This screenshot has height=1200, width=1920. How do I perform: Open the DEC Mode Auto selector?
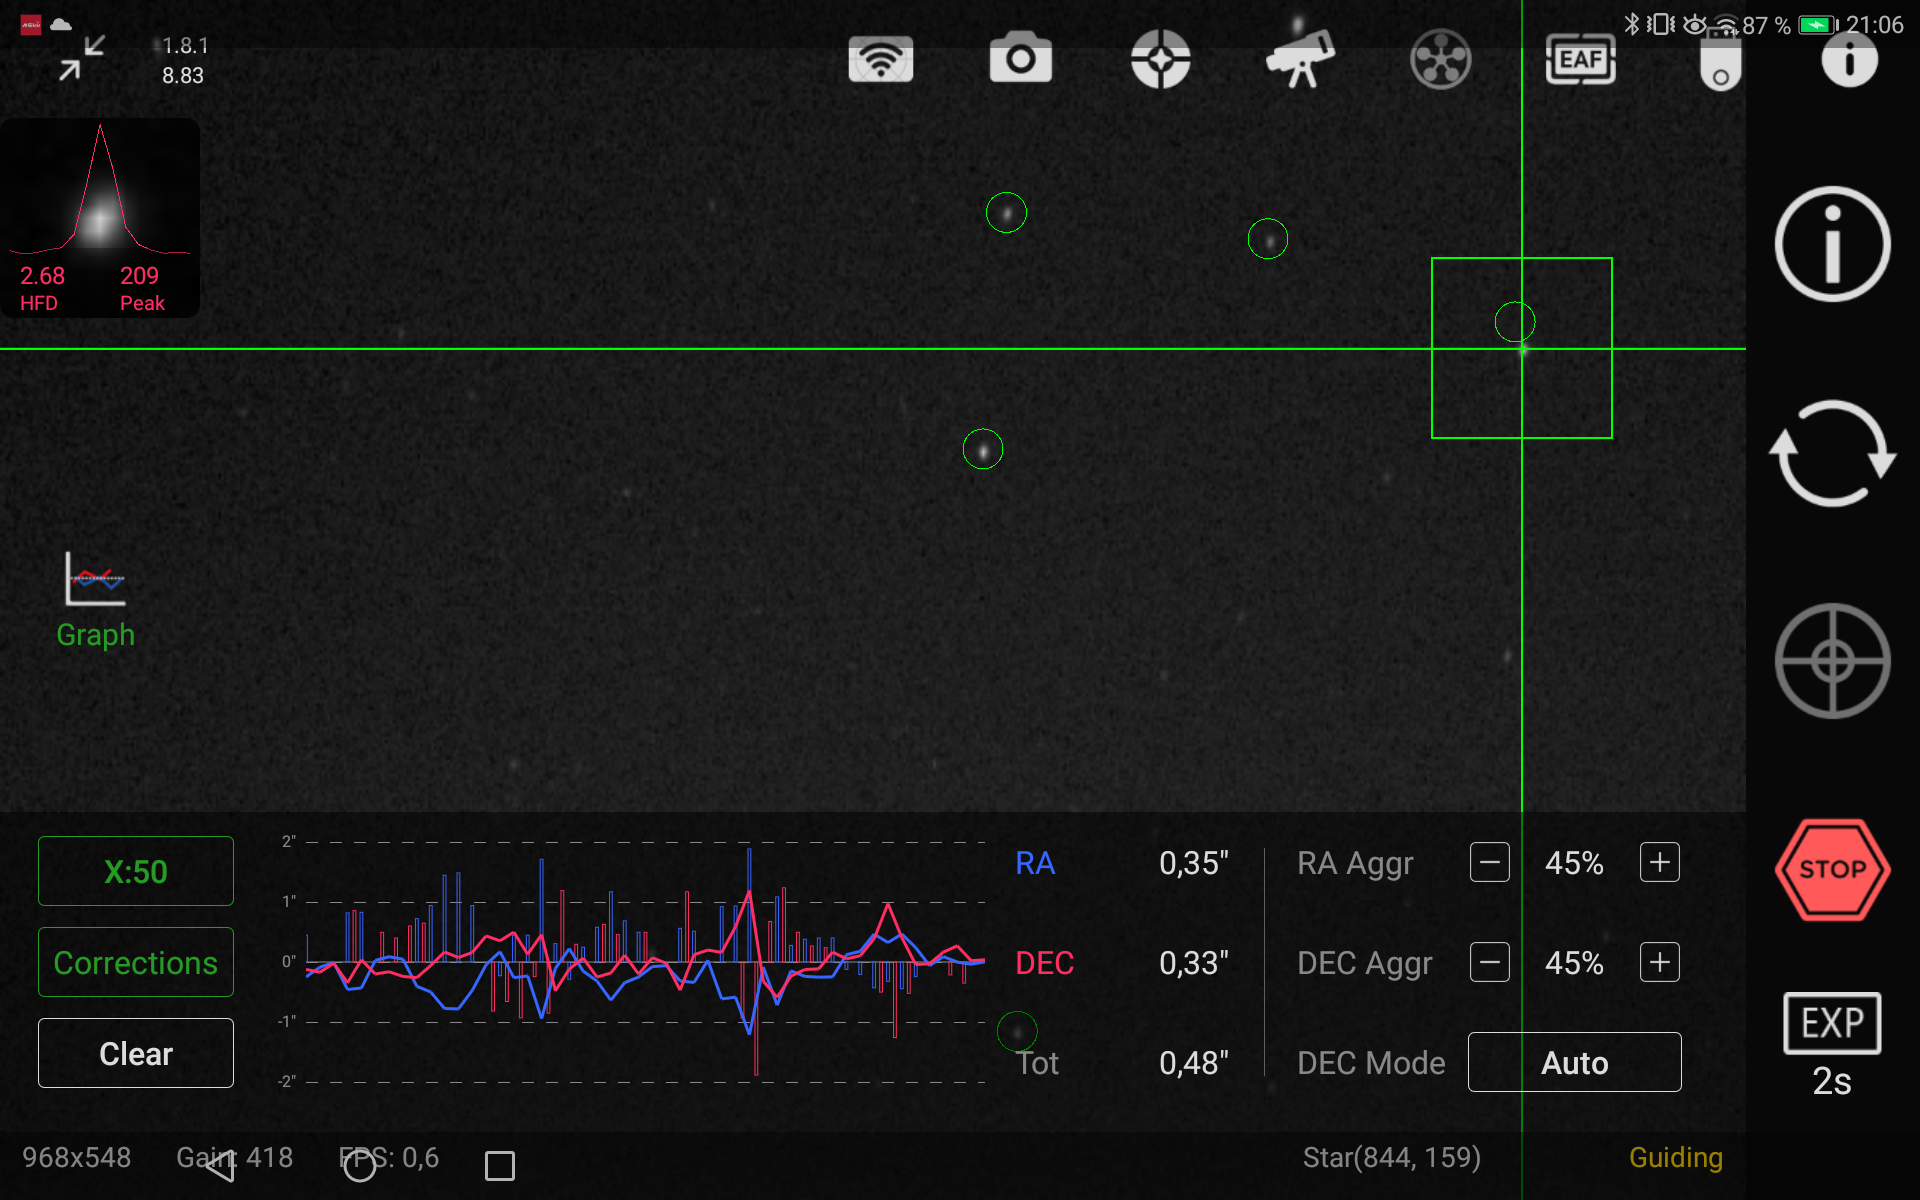click(1574, 1062)
